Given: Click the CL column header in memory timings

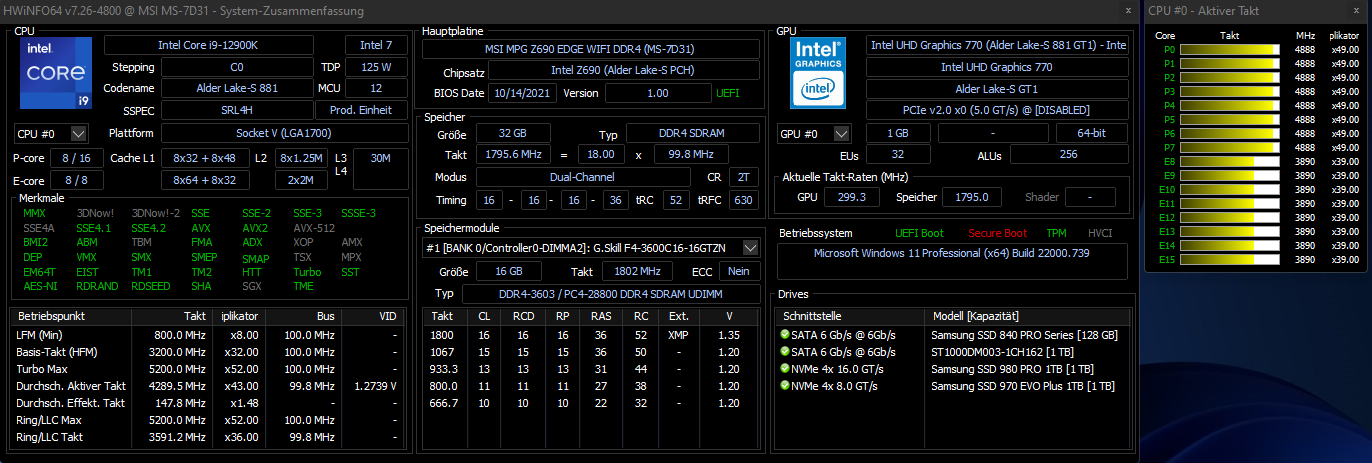Looking at the screenshot, I should point(484,316).
